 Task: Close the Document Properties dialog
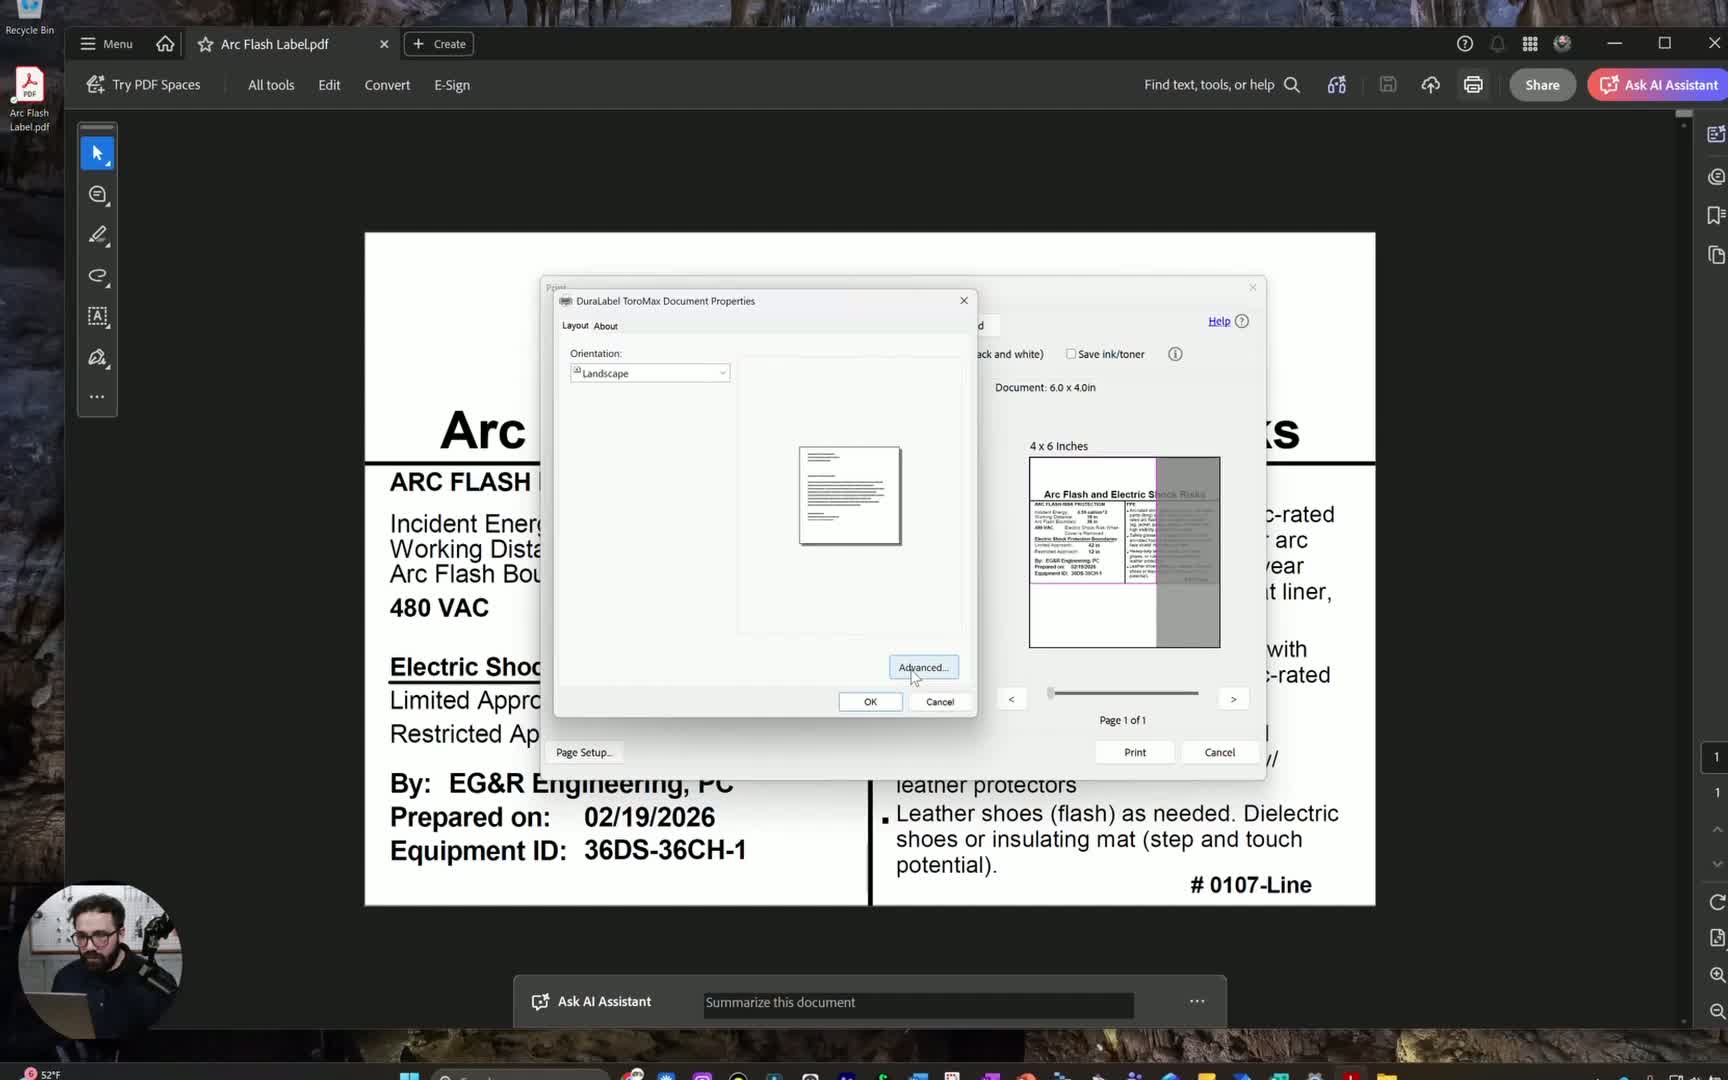coord(964,301)
